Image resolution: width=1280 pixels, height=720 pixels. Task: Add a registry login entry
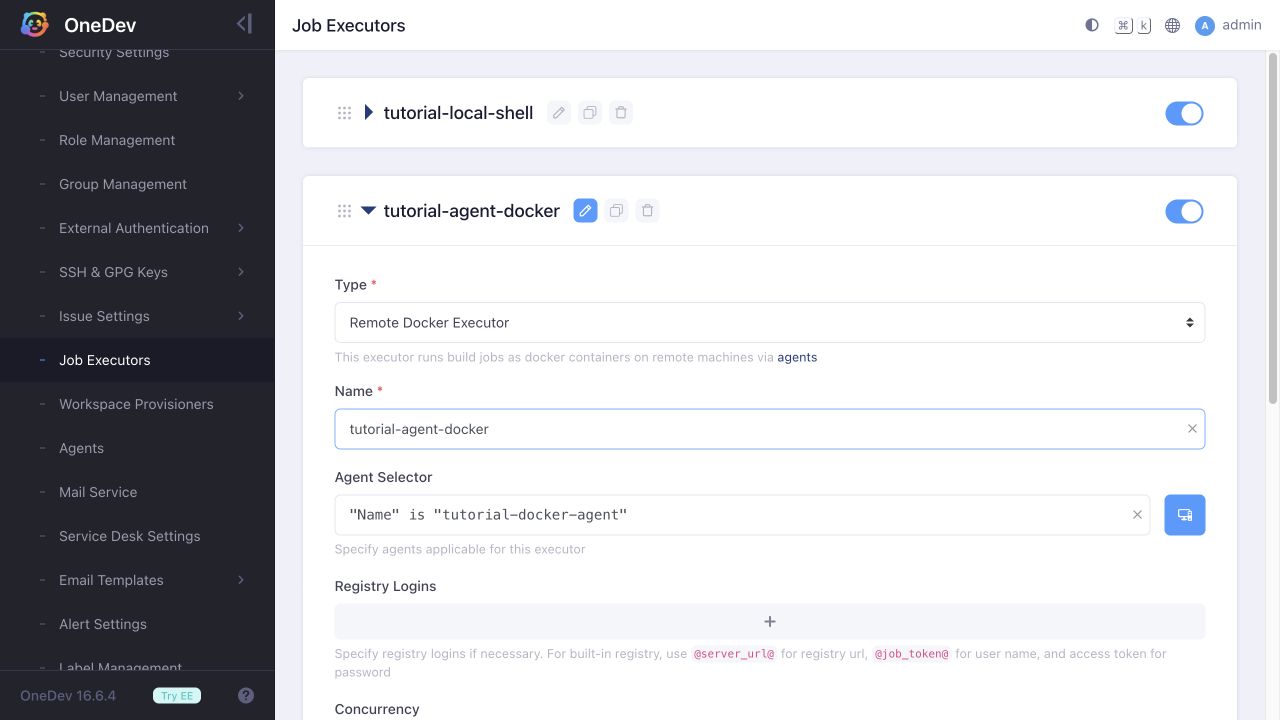[770, 622]
